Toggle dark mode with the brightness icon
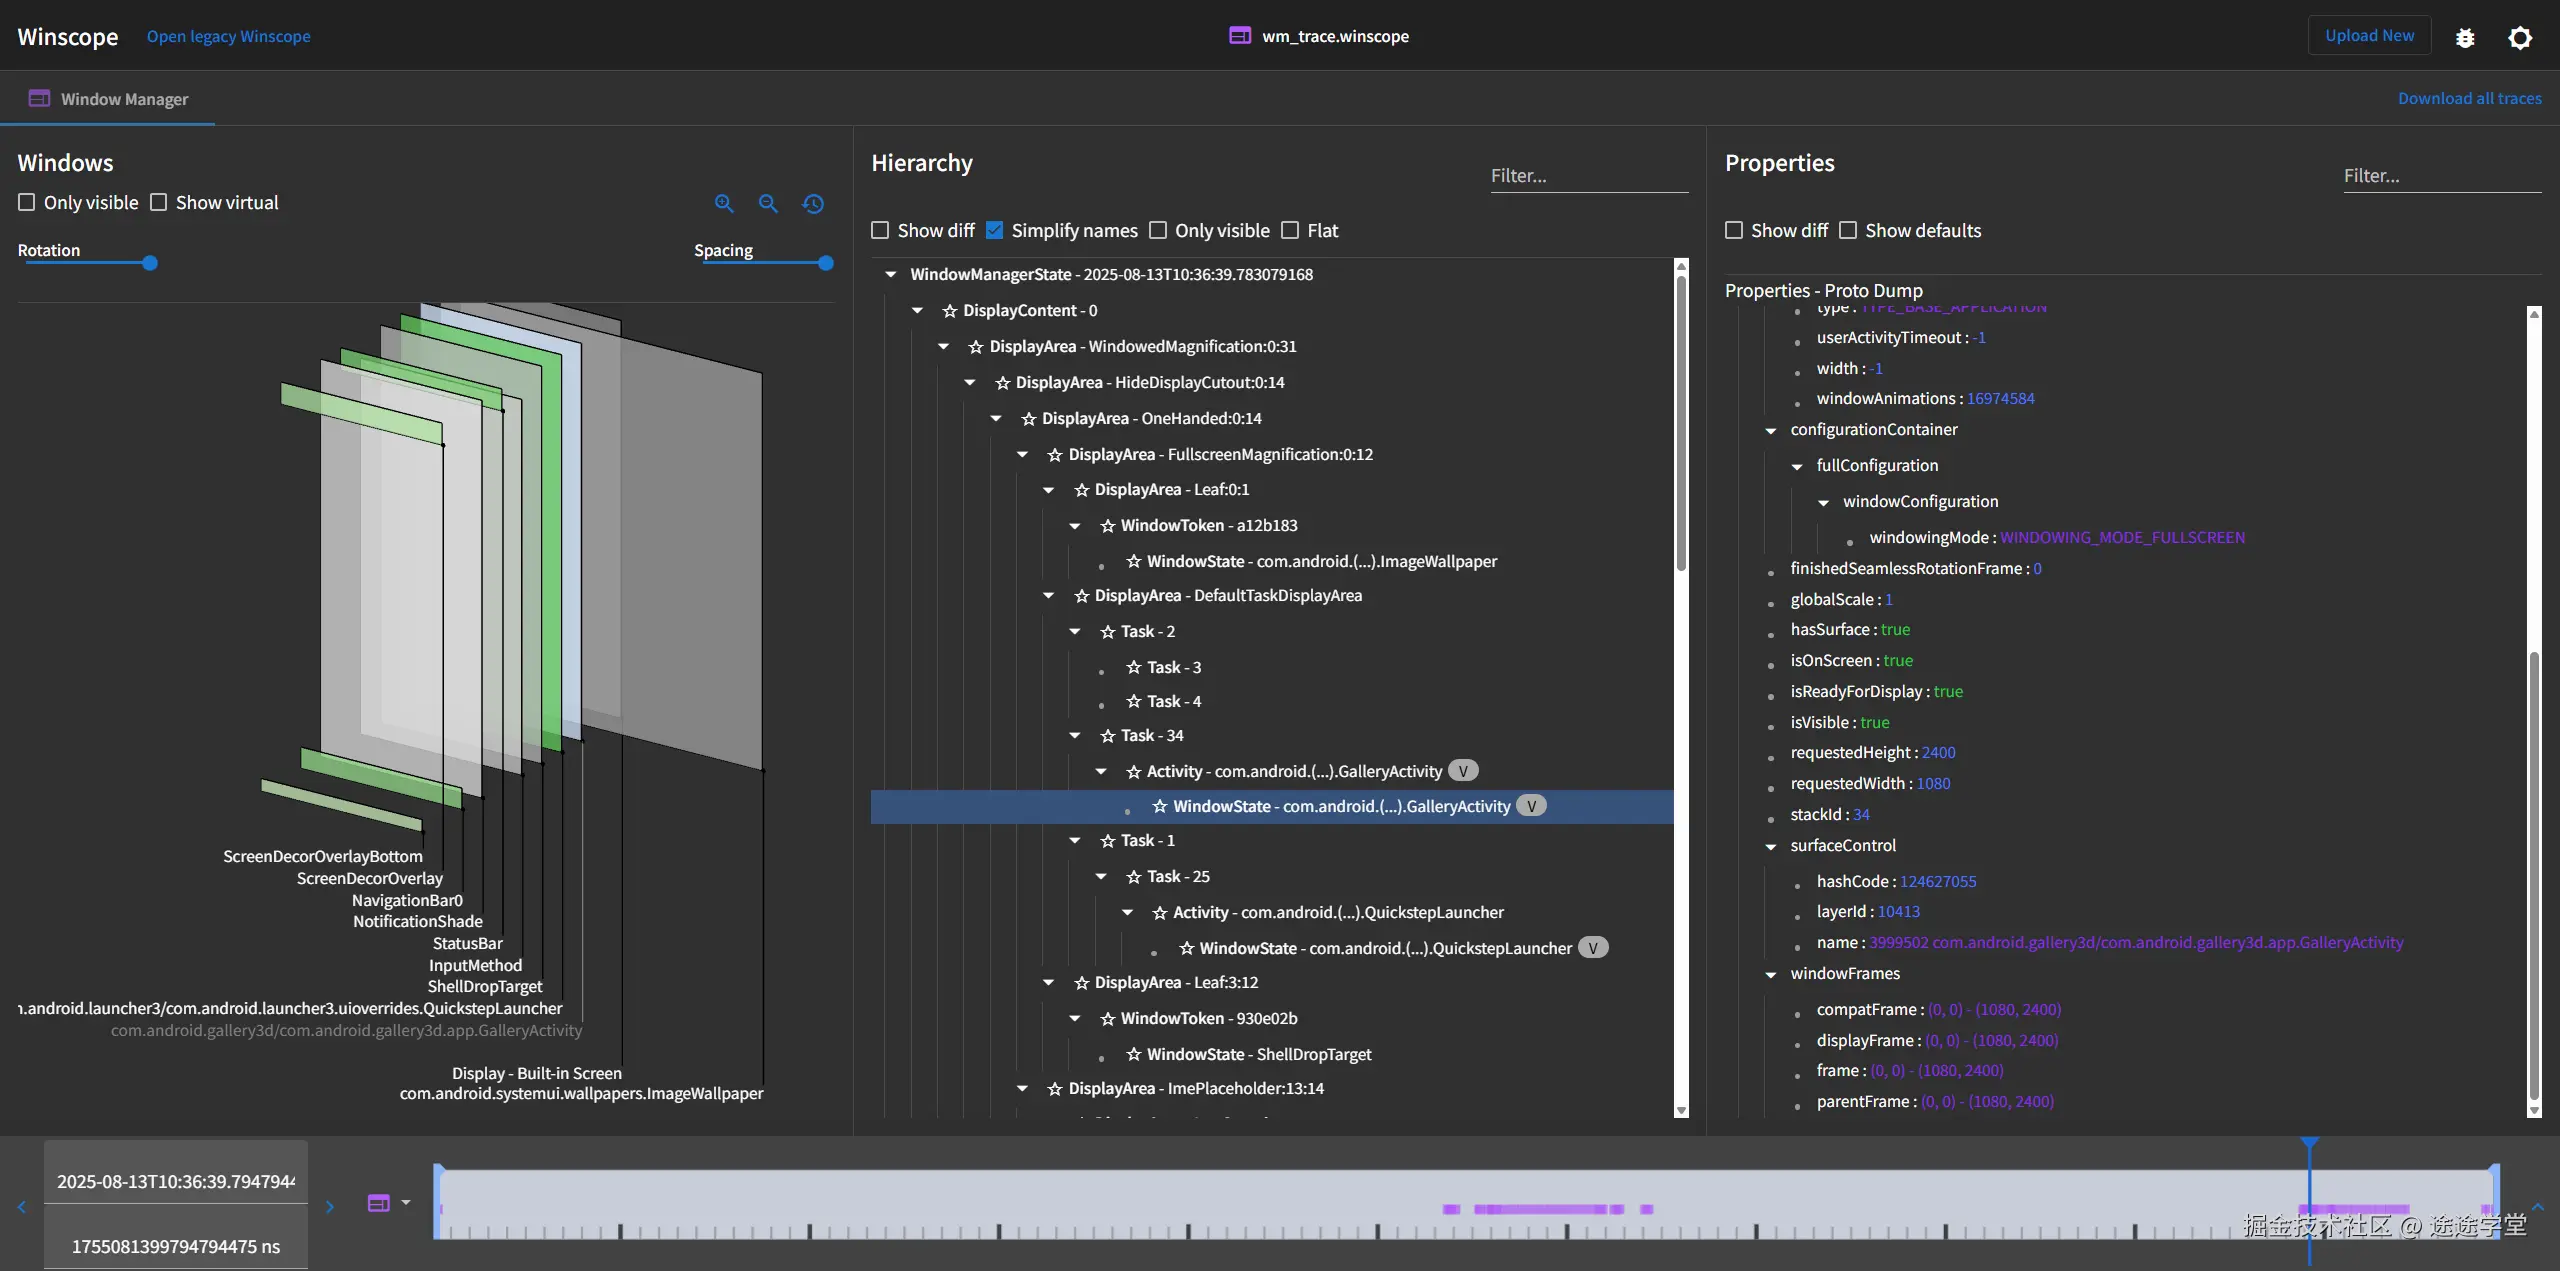2560x1271 pixels. tap(2520, 38)
